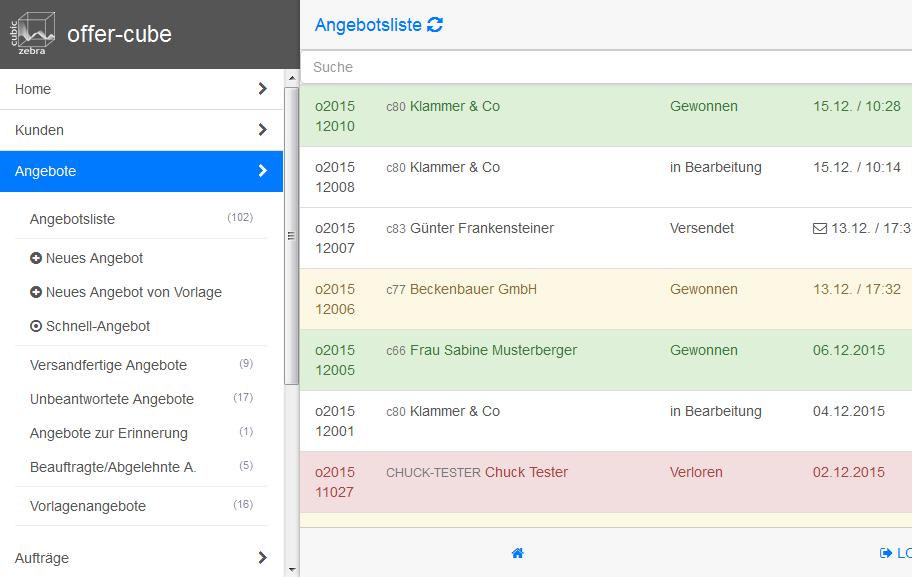Open Unbeantwortete Angebote list
This screenshot has height=577, width=912.
coord(112,399)
